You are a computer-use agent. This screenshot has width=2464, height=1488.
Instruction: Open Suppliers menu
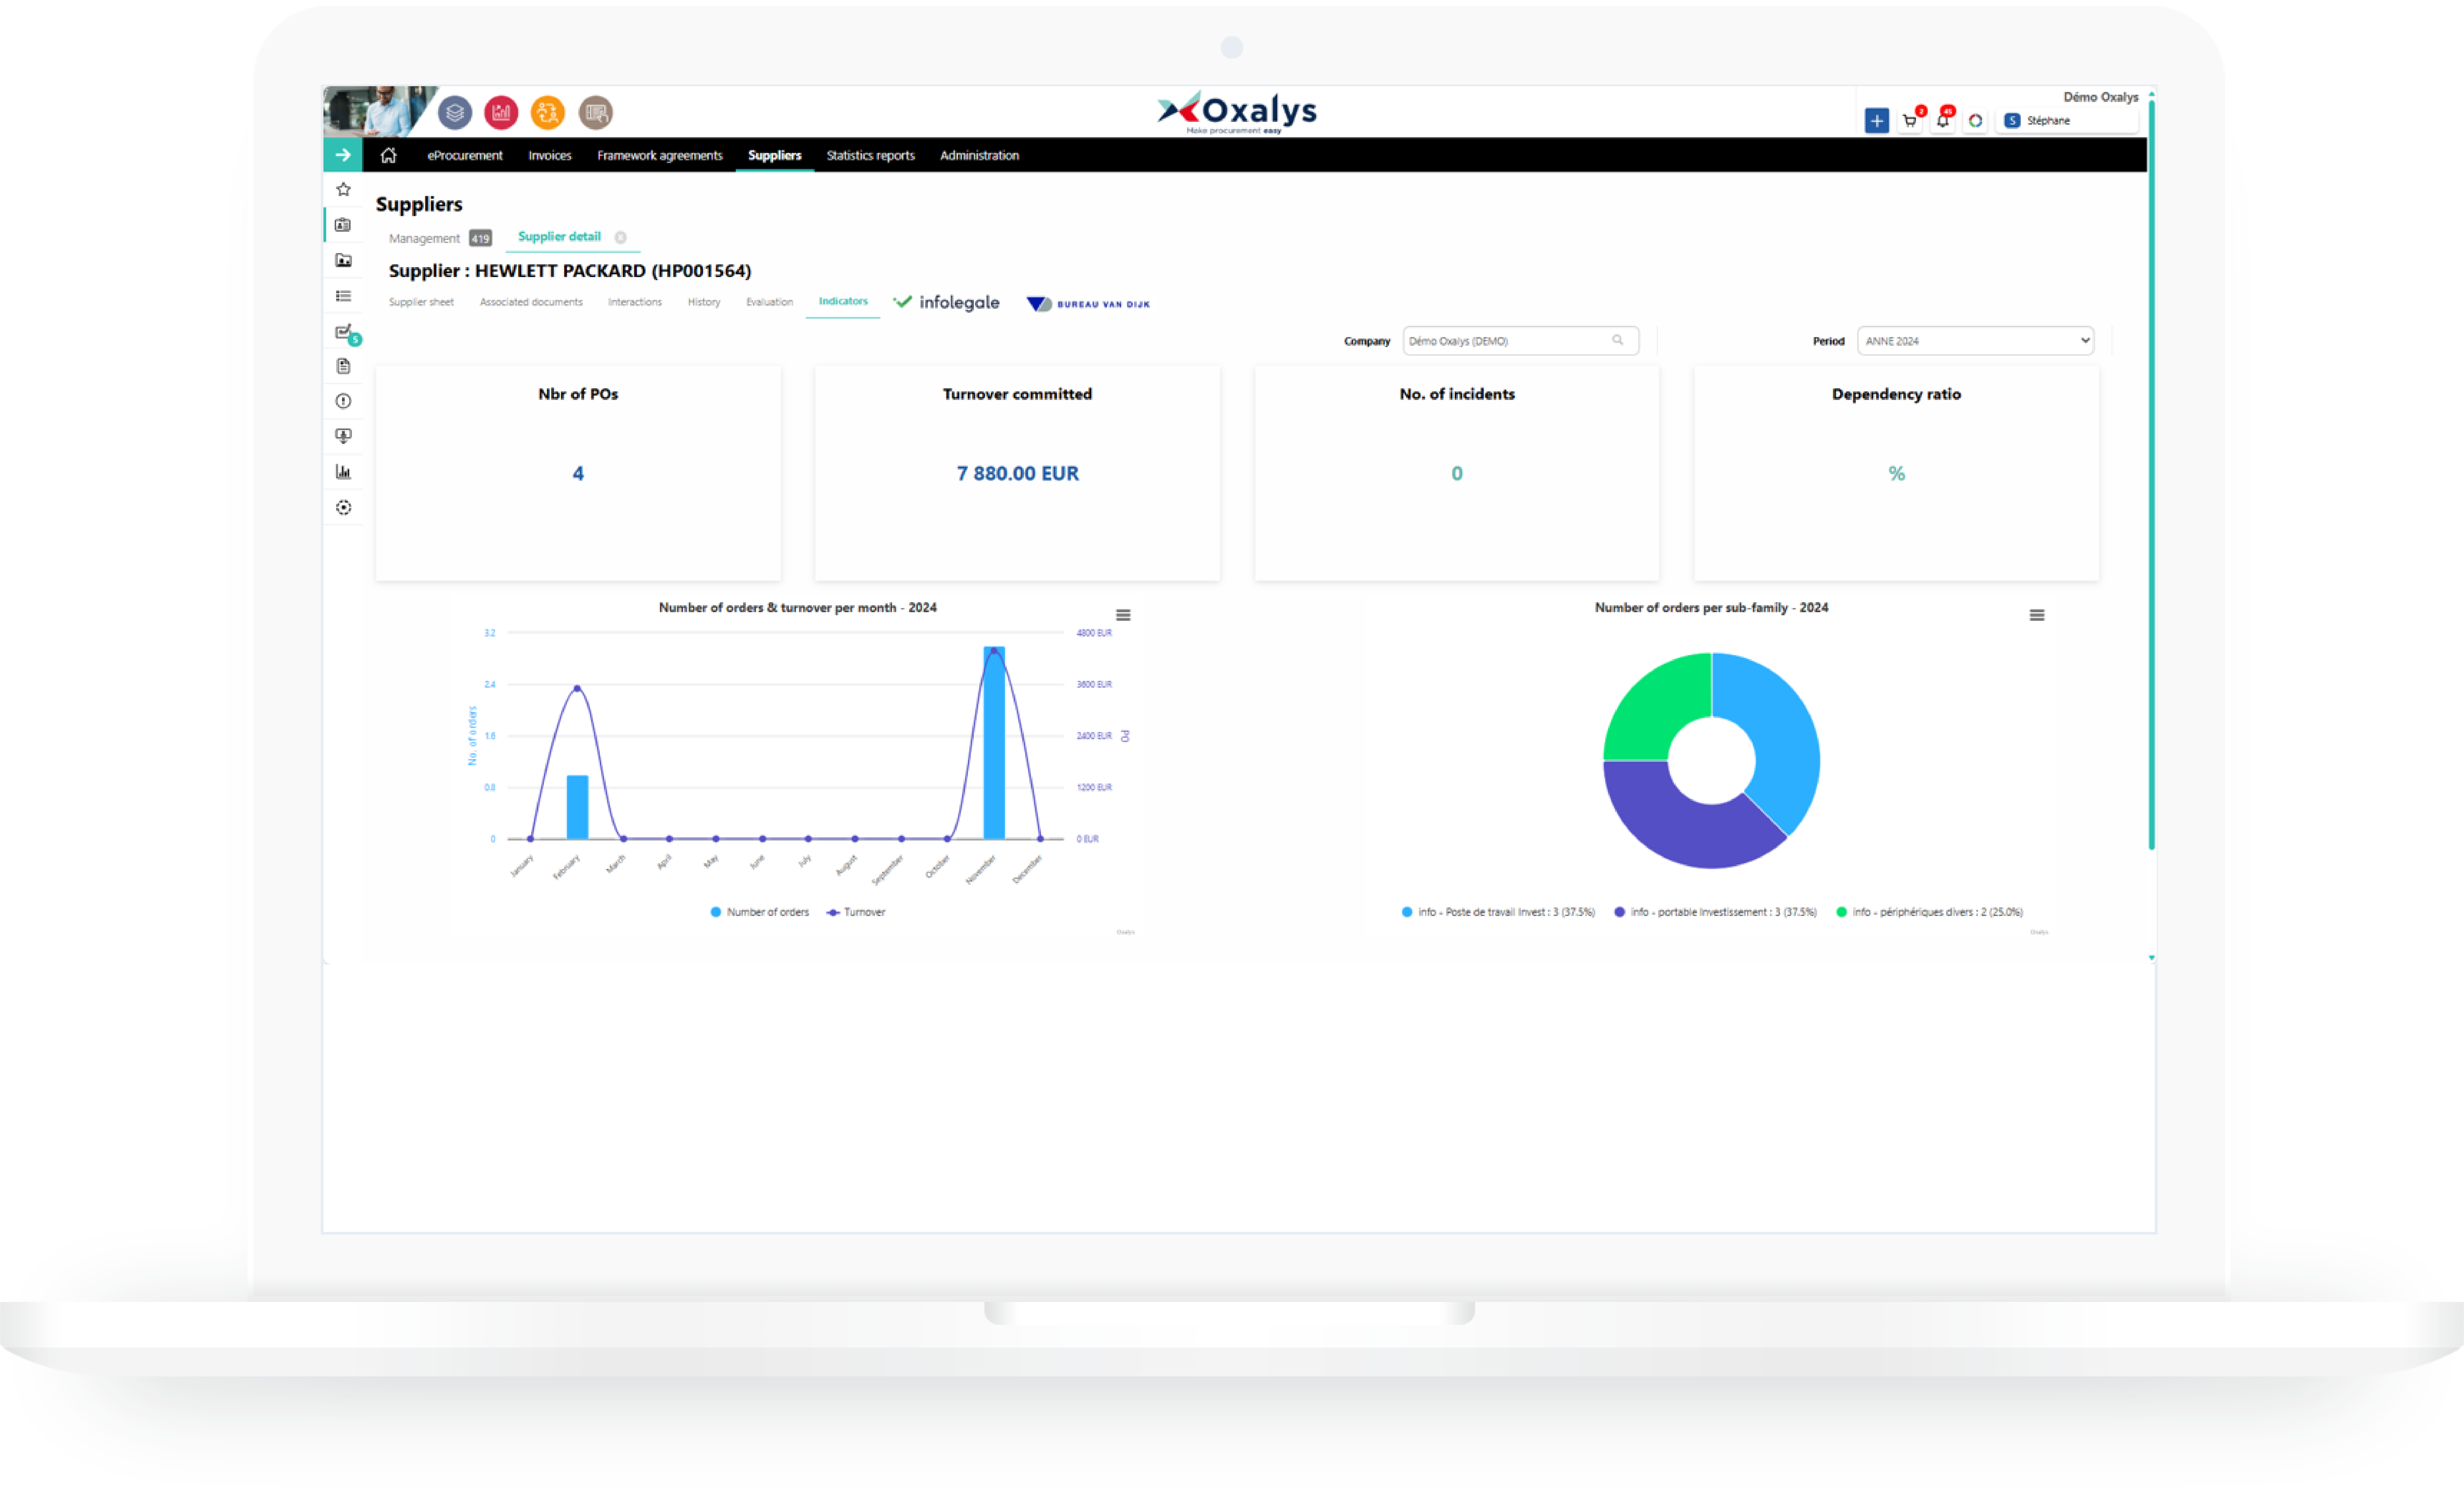[x=775, y=156]
